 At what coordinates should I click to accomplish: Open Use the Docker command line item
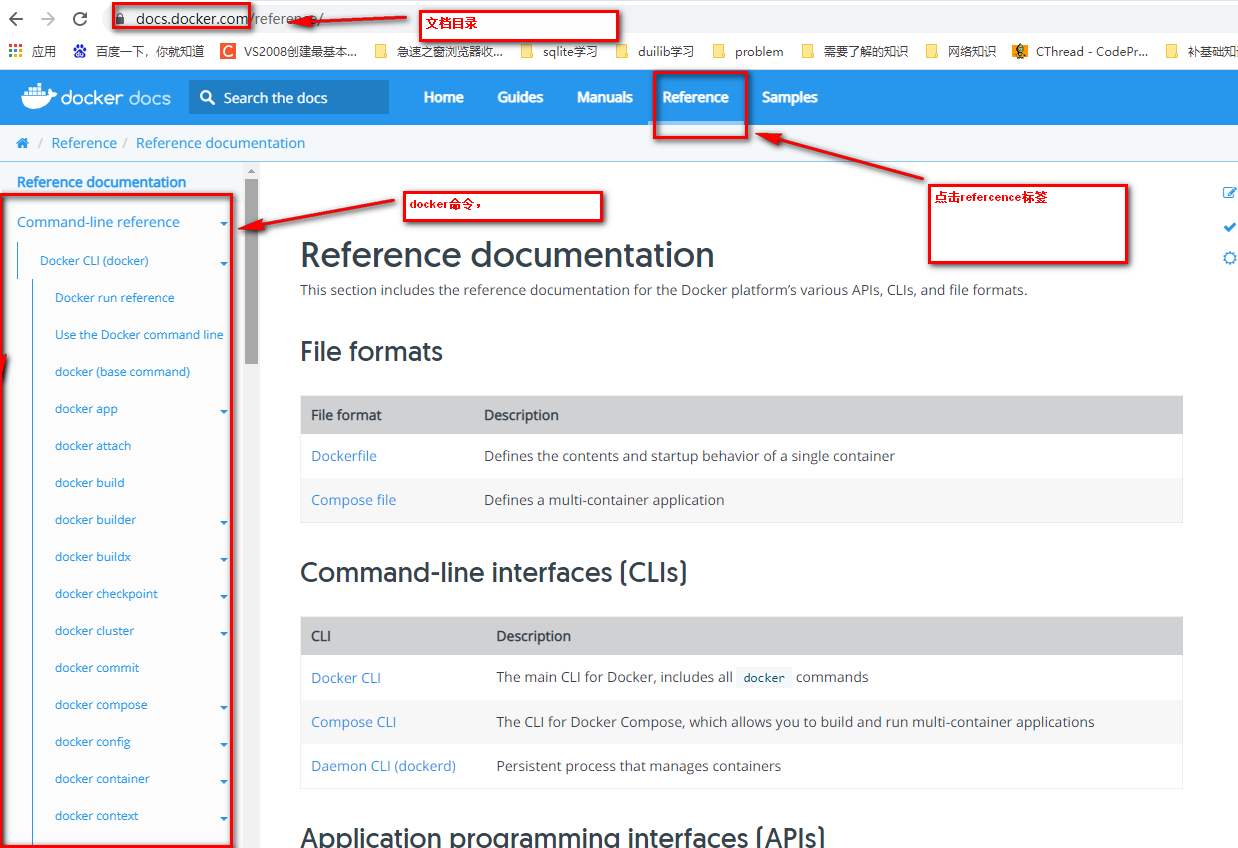[139, 335]
